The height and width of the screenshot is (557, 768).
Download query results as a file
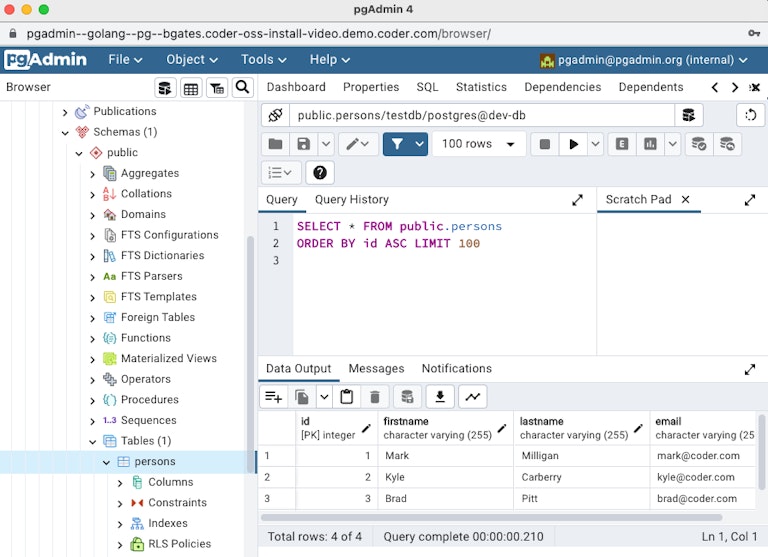click(x=439, y=397)
